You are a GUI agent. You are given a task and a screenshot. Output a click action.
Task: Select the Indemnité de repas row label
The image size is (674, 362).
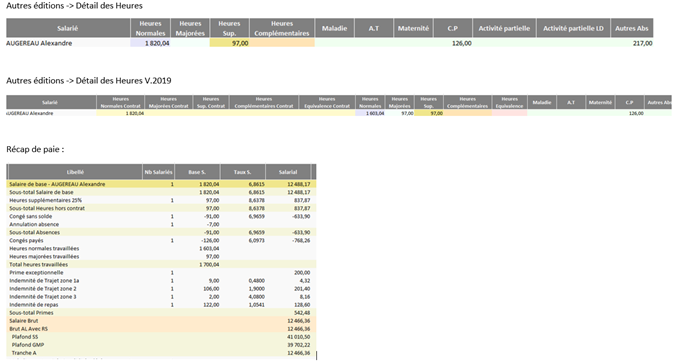[x=34, y=305]
